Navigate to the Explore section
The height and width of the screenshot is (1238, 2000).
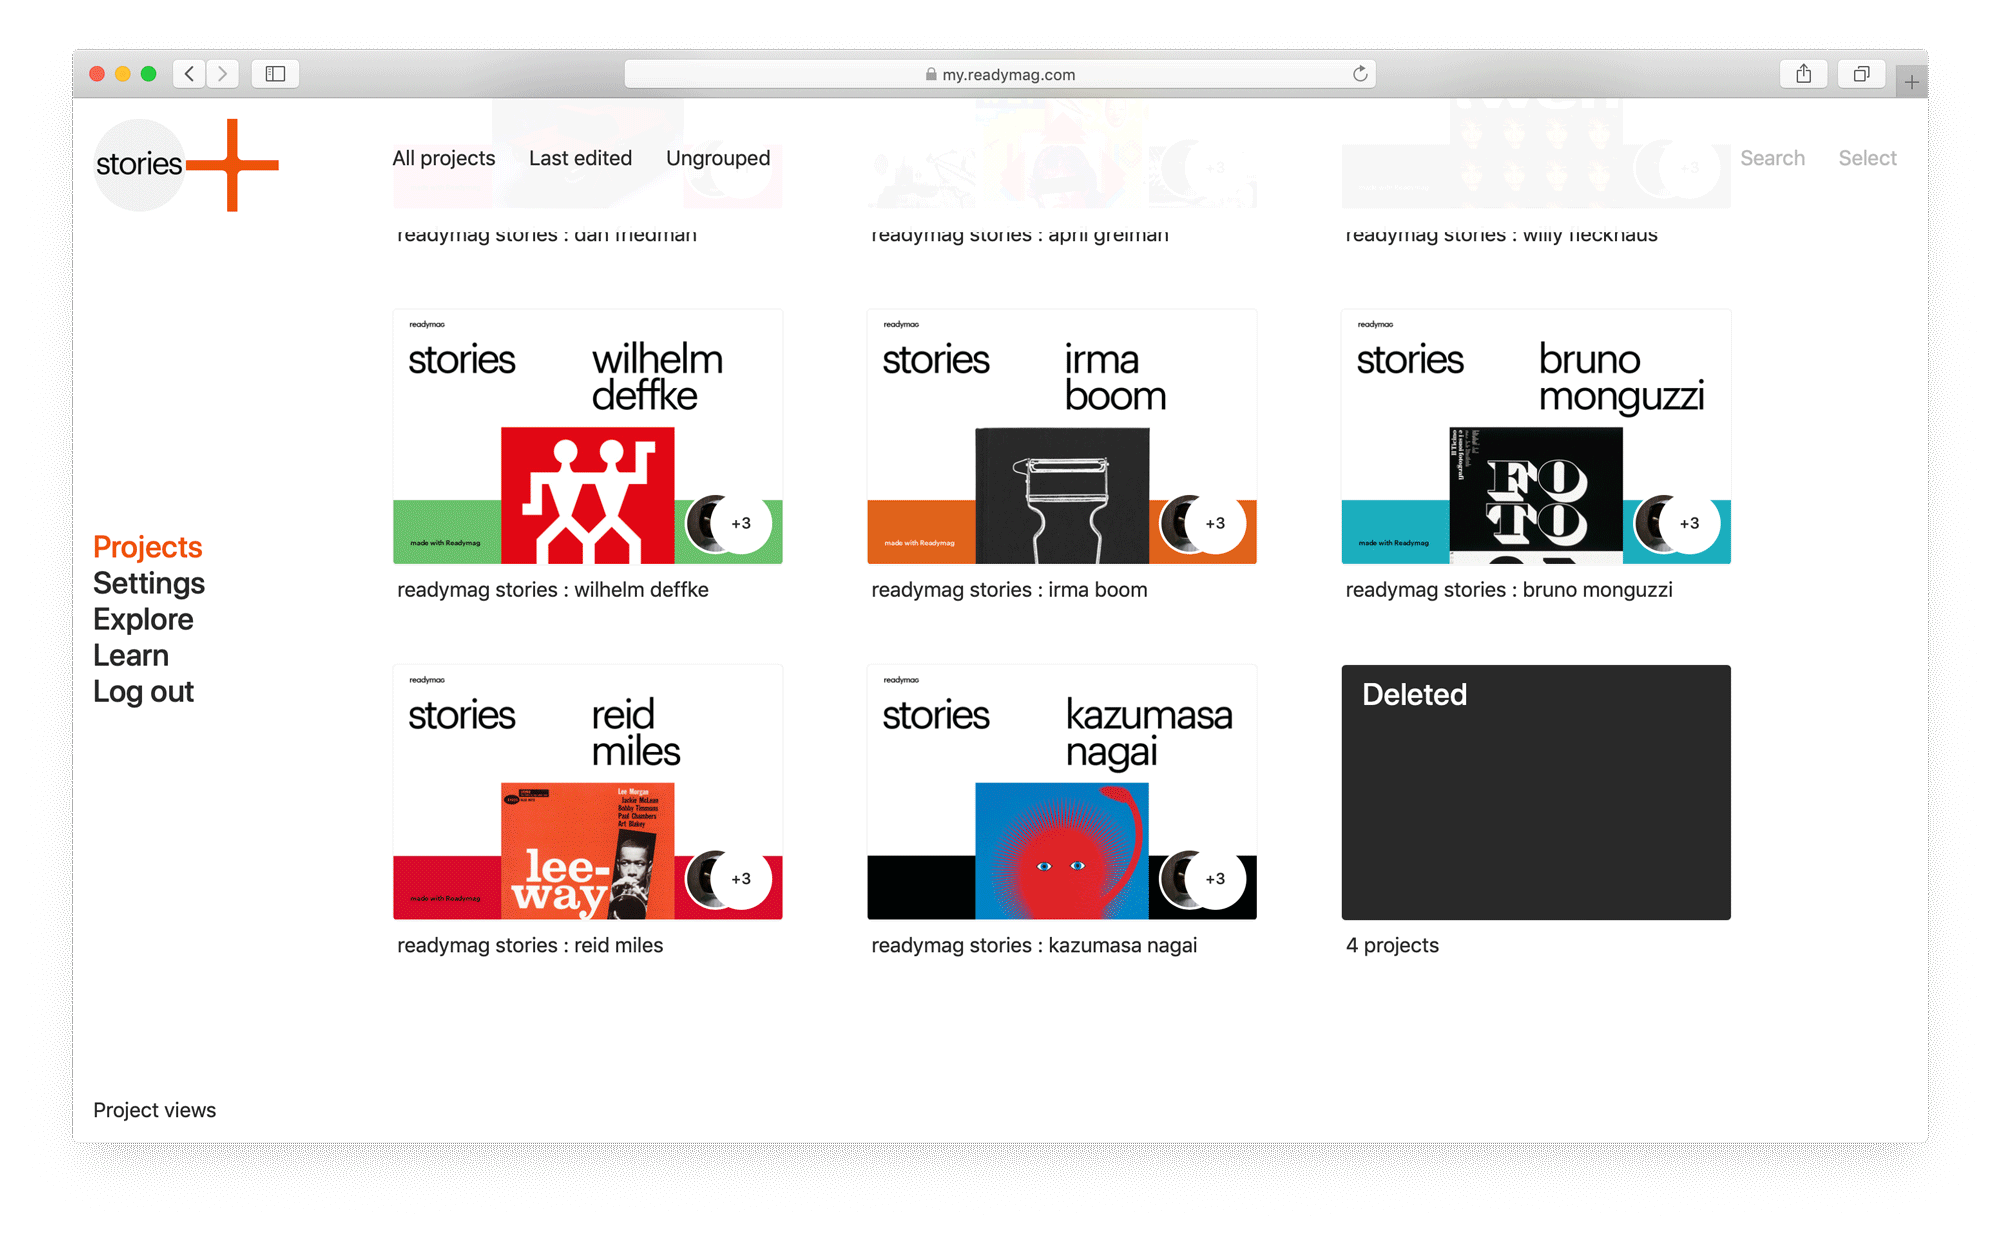(141, 618)
